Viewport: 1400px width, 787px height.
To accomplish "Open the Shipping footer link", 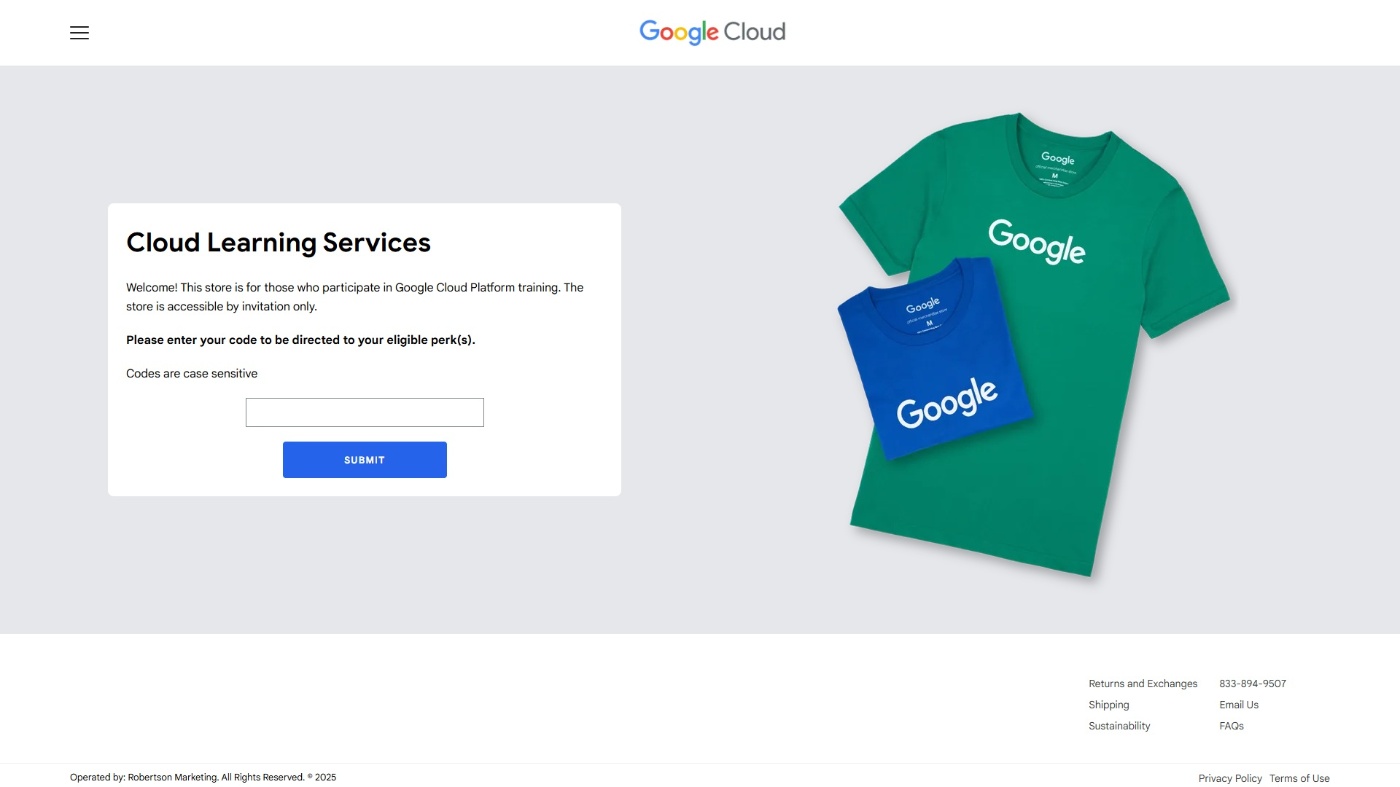I will (x=1109, y=705).
